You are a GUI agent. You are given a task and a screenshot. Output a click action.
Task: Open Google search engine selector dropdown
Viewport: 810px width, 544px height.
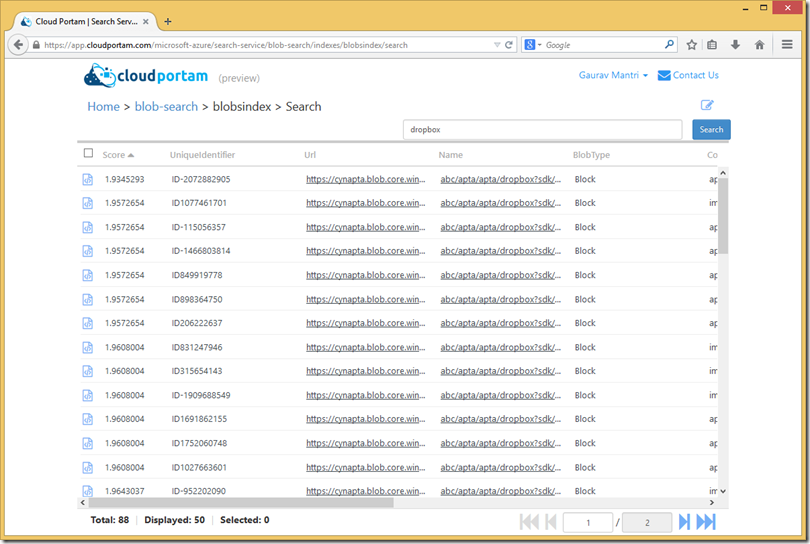[x=533, y=45]
